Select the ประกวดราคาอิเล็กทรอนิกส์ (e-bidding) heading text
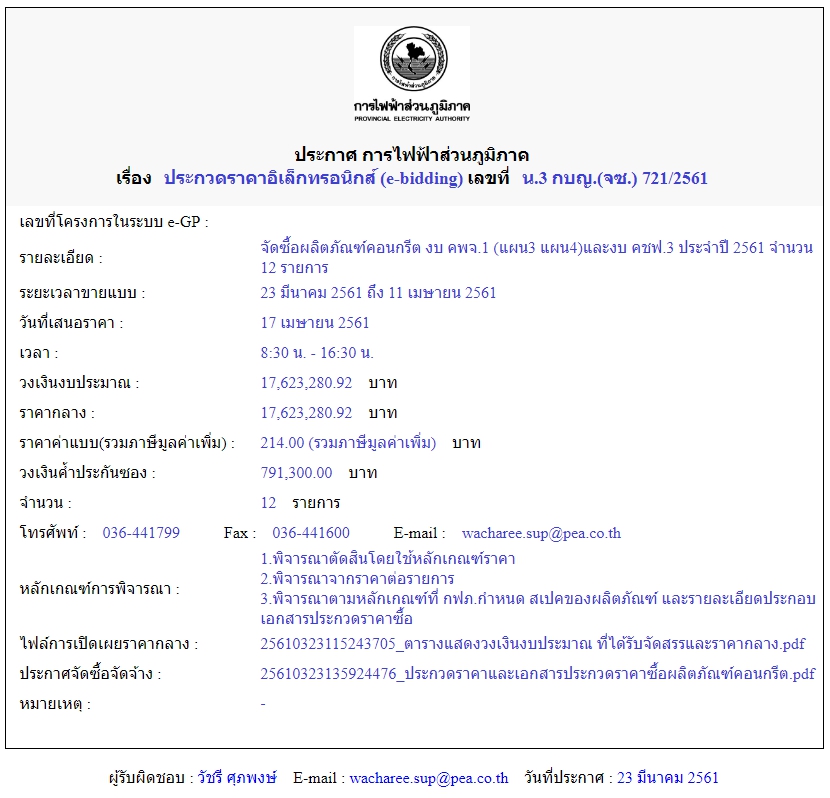Screen dimensions: 830x798 (x=313, y=178)
